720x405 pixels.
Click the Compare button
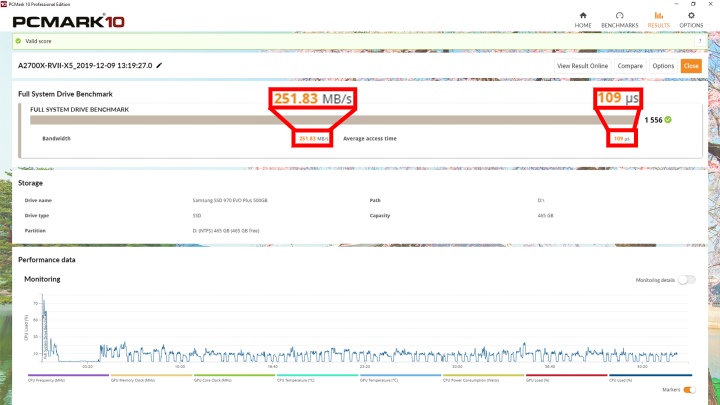click(630, 66)
